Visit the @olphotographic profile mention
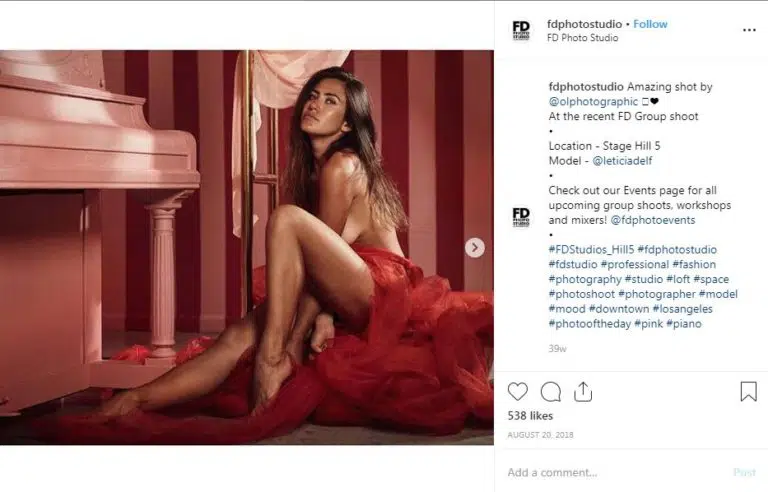Image resolution: width=768 pixels, height=492 pixels. [593, 101]
